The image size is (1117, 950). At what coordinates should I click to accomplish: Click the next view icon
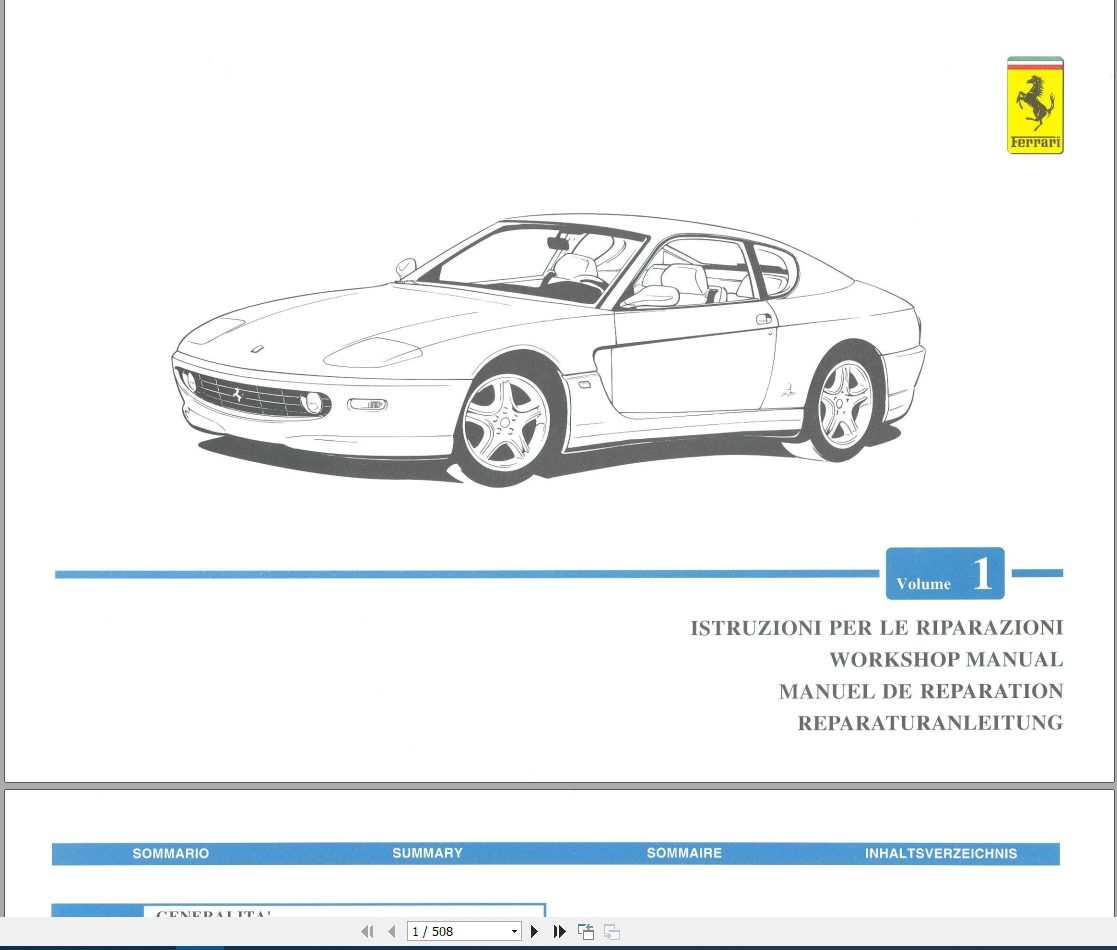[x=611, y=931]
